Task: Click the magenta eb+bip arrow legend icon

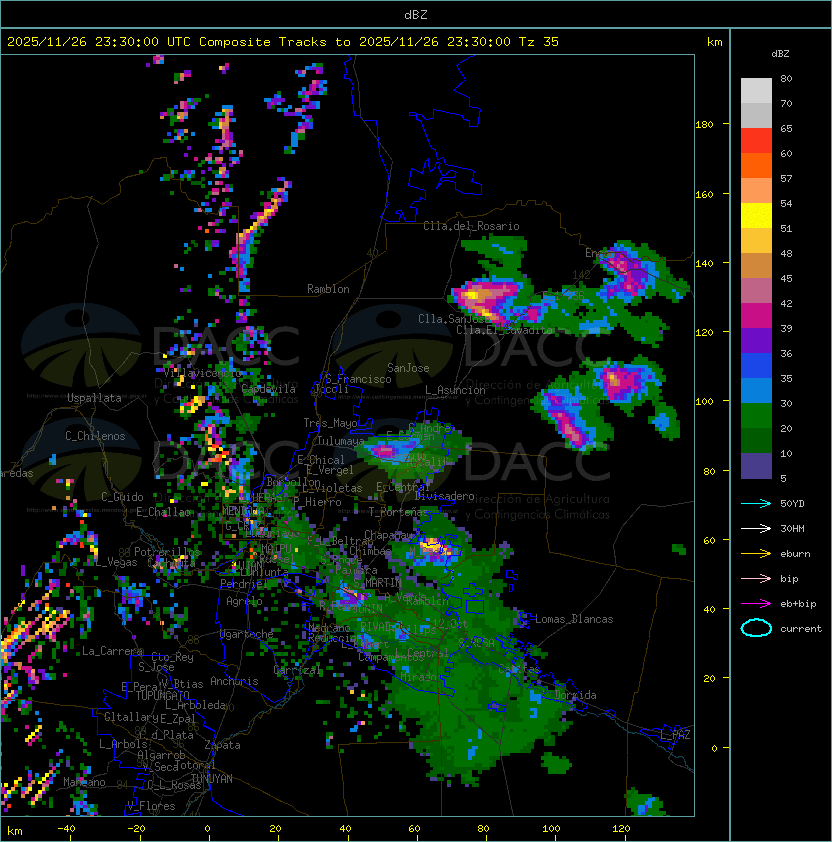Action: tap(756, 604)
